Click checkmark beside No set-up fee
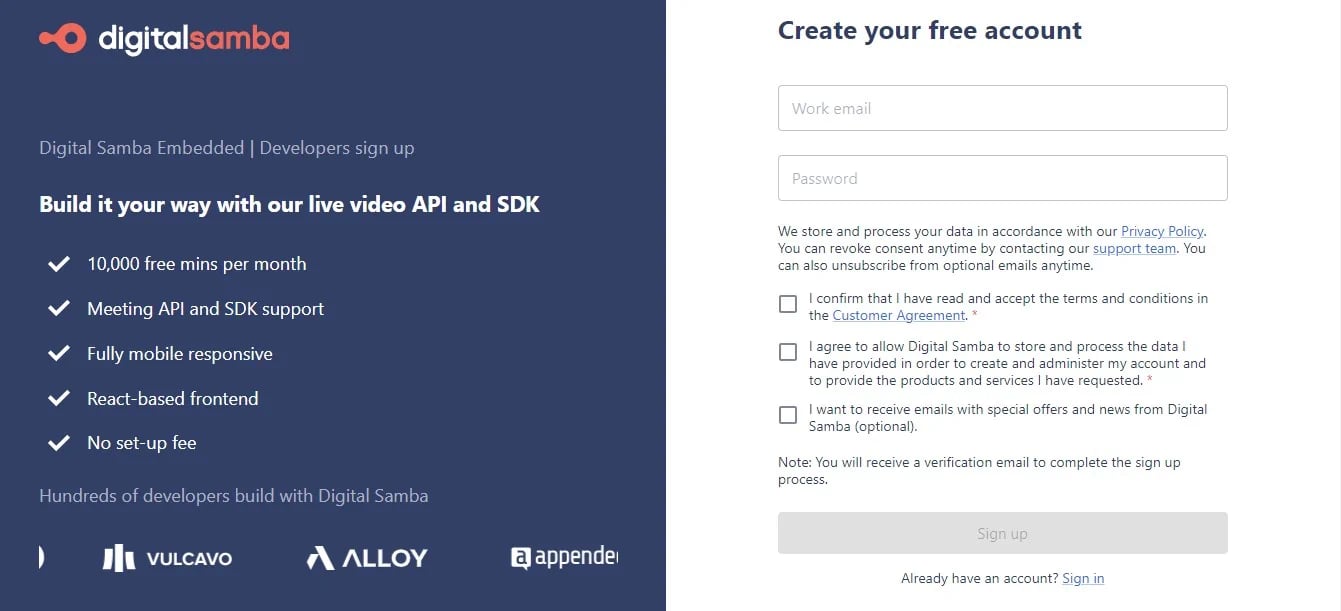1341x611 pixels. coord(59,443)
